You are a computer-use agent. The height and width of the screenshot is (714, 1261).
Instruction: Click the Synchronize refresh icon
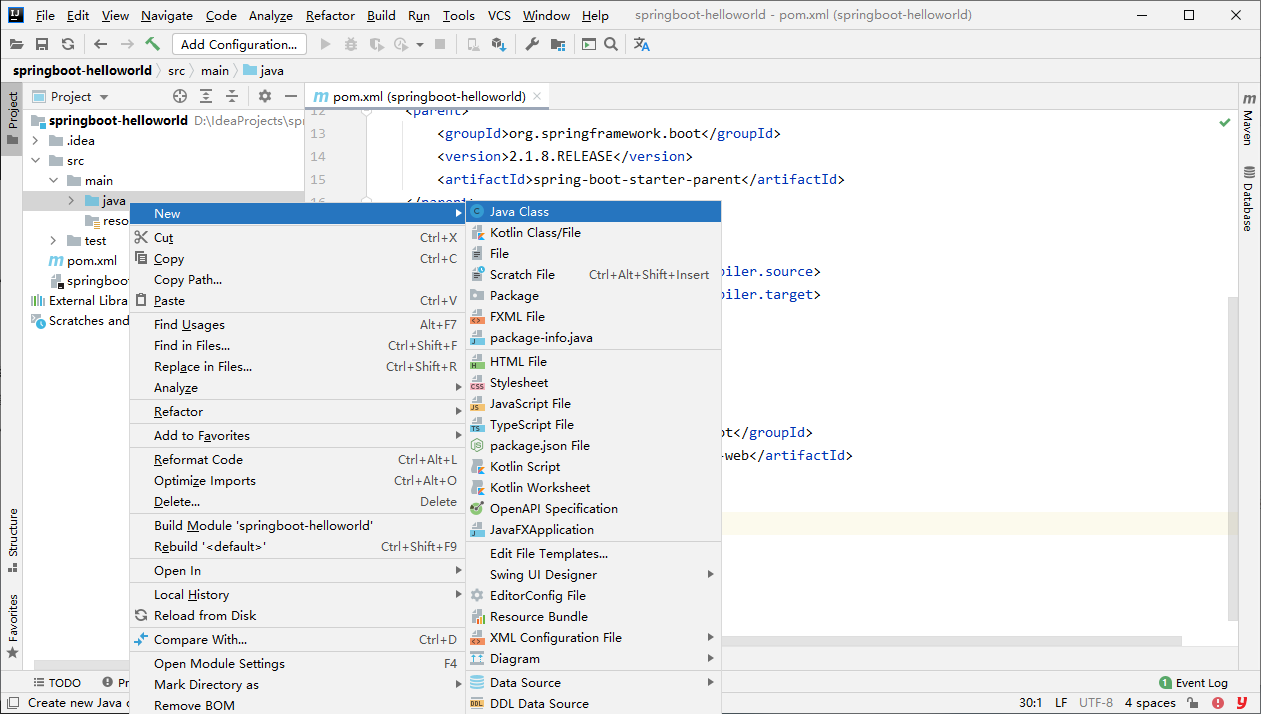tap(68, 44)
